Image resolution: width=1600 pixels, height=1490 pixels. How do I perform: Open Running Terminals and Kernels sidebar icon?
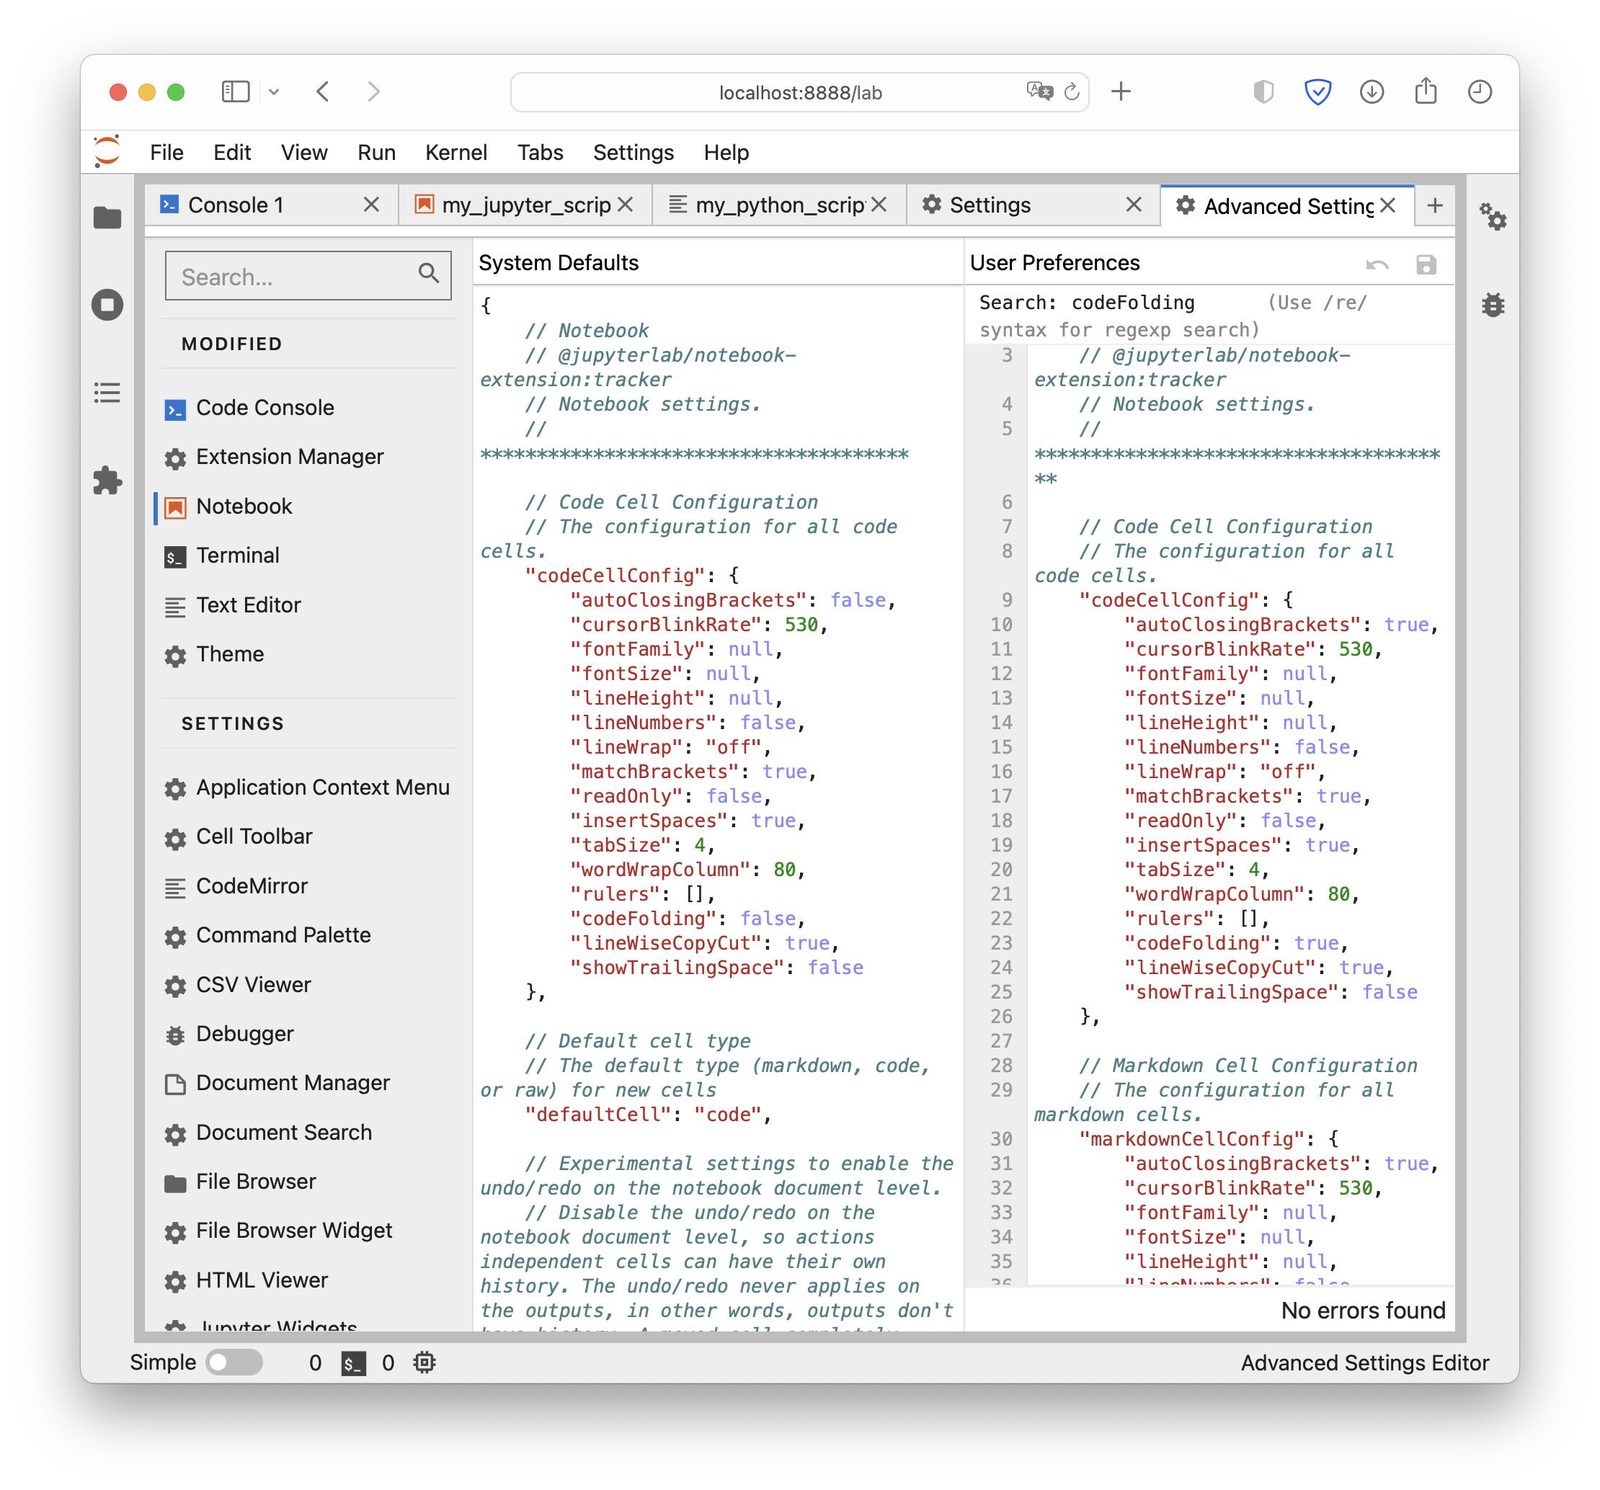[x=107, y=305]
